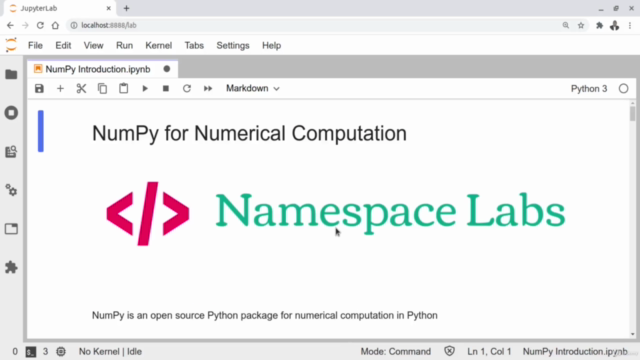
Task: Open the View menu
Action: tap(93, 45)
